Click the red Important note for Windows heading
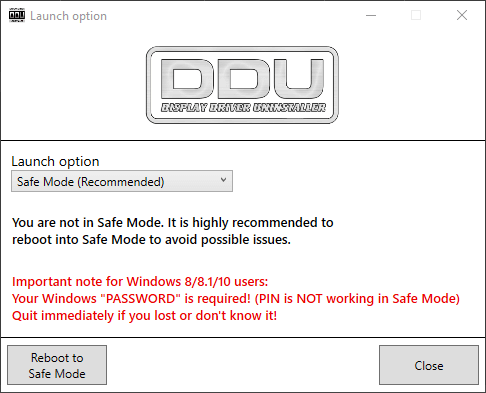The image size is (486, 393). (x=140, y=282)
